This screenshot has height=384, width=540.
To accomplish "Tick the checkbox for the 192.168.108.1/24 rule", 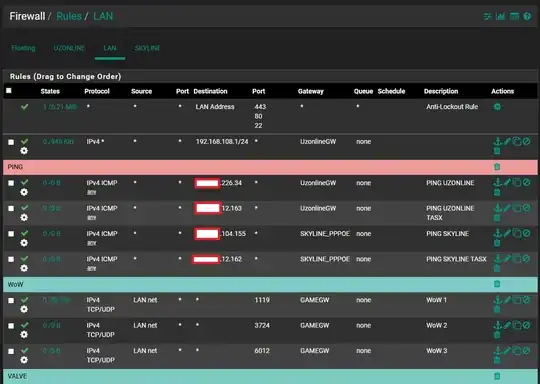I will pyautogui.click(x=11, y=142).
